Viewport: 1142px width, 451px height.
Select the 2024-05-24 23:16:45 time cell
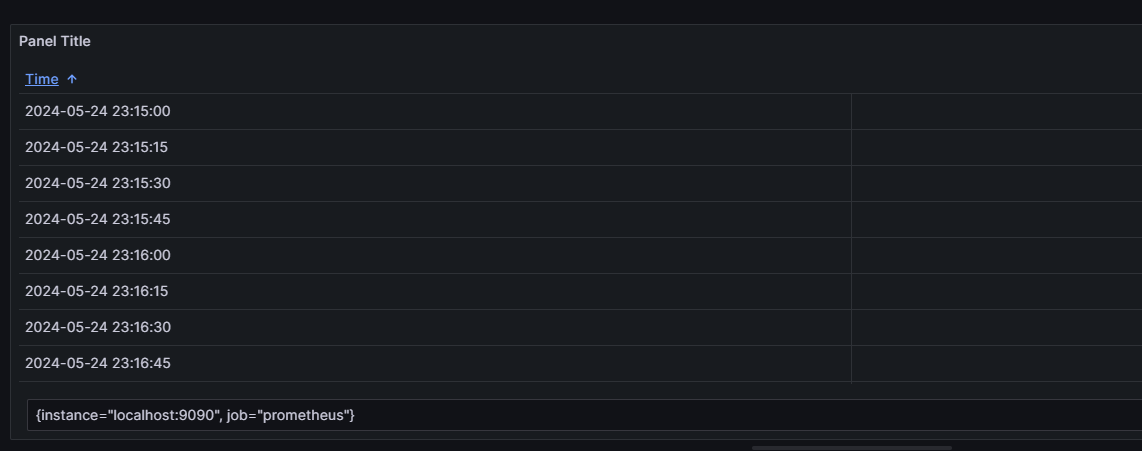coord(98,363)
